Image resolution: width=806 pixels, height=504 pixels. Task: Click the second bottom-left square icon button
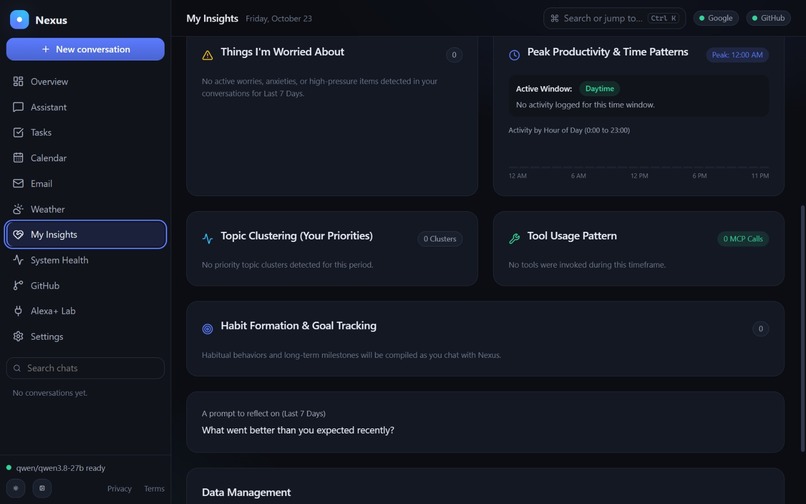pyautogui.click(x=42, y=488)
